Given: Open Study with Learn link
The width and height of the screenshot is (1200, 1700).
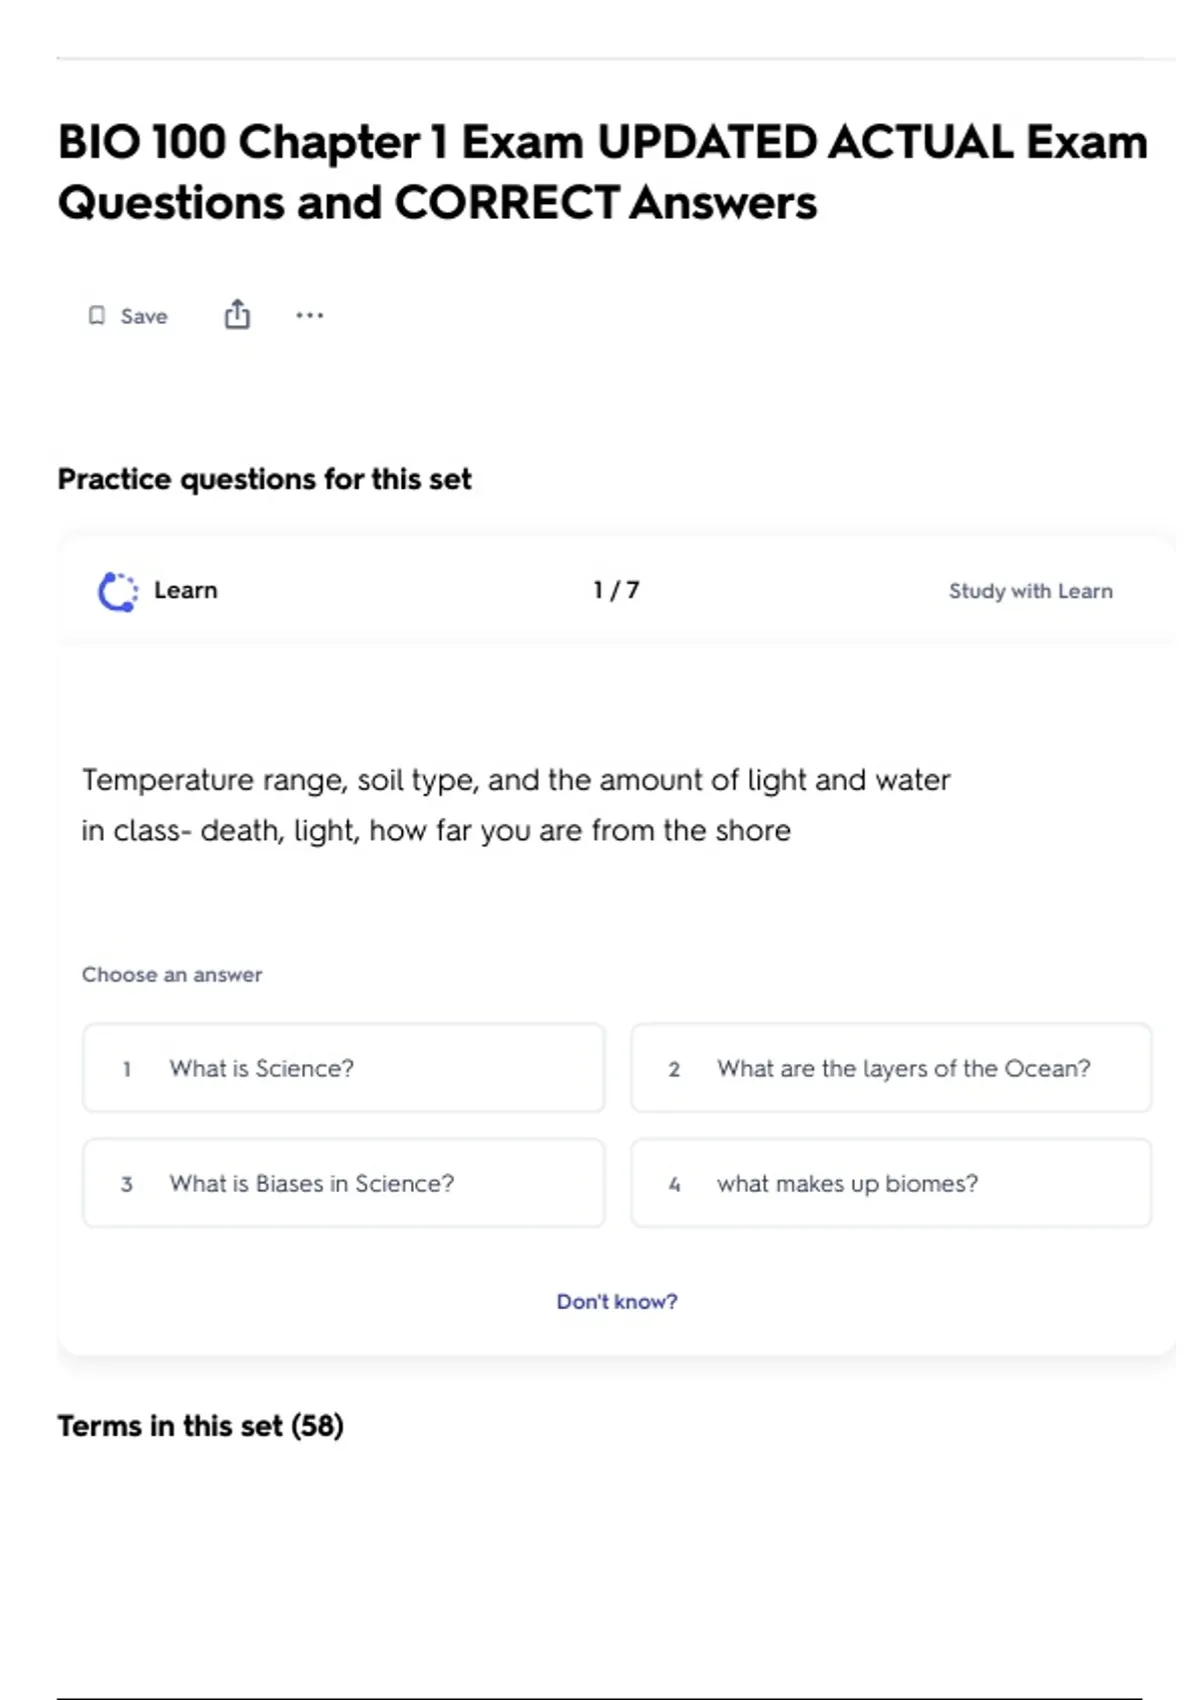Looking at the screenshot, I should [x=1030, y=591].
